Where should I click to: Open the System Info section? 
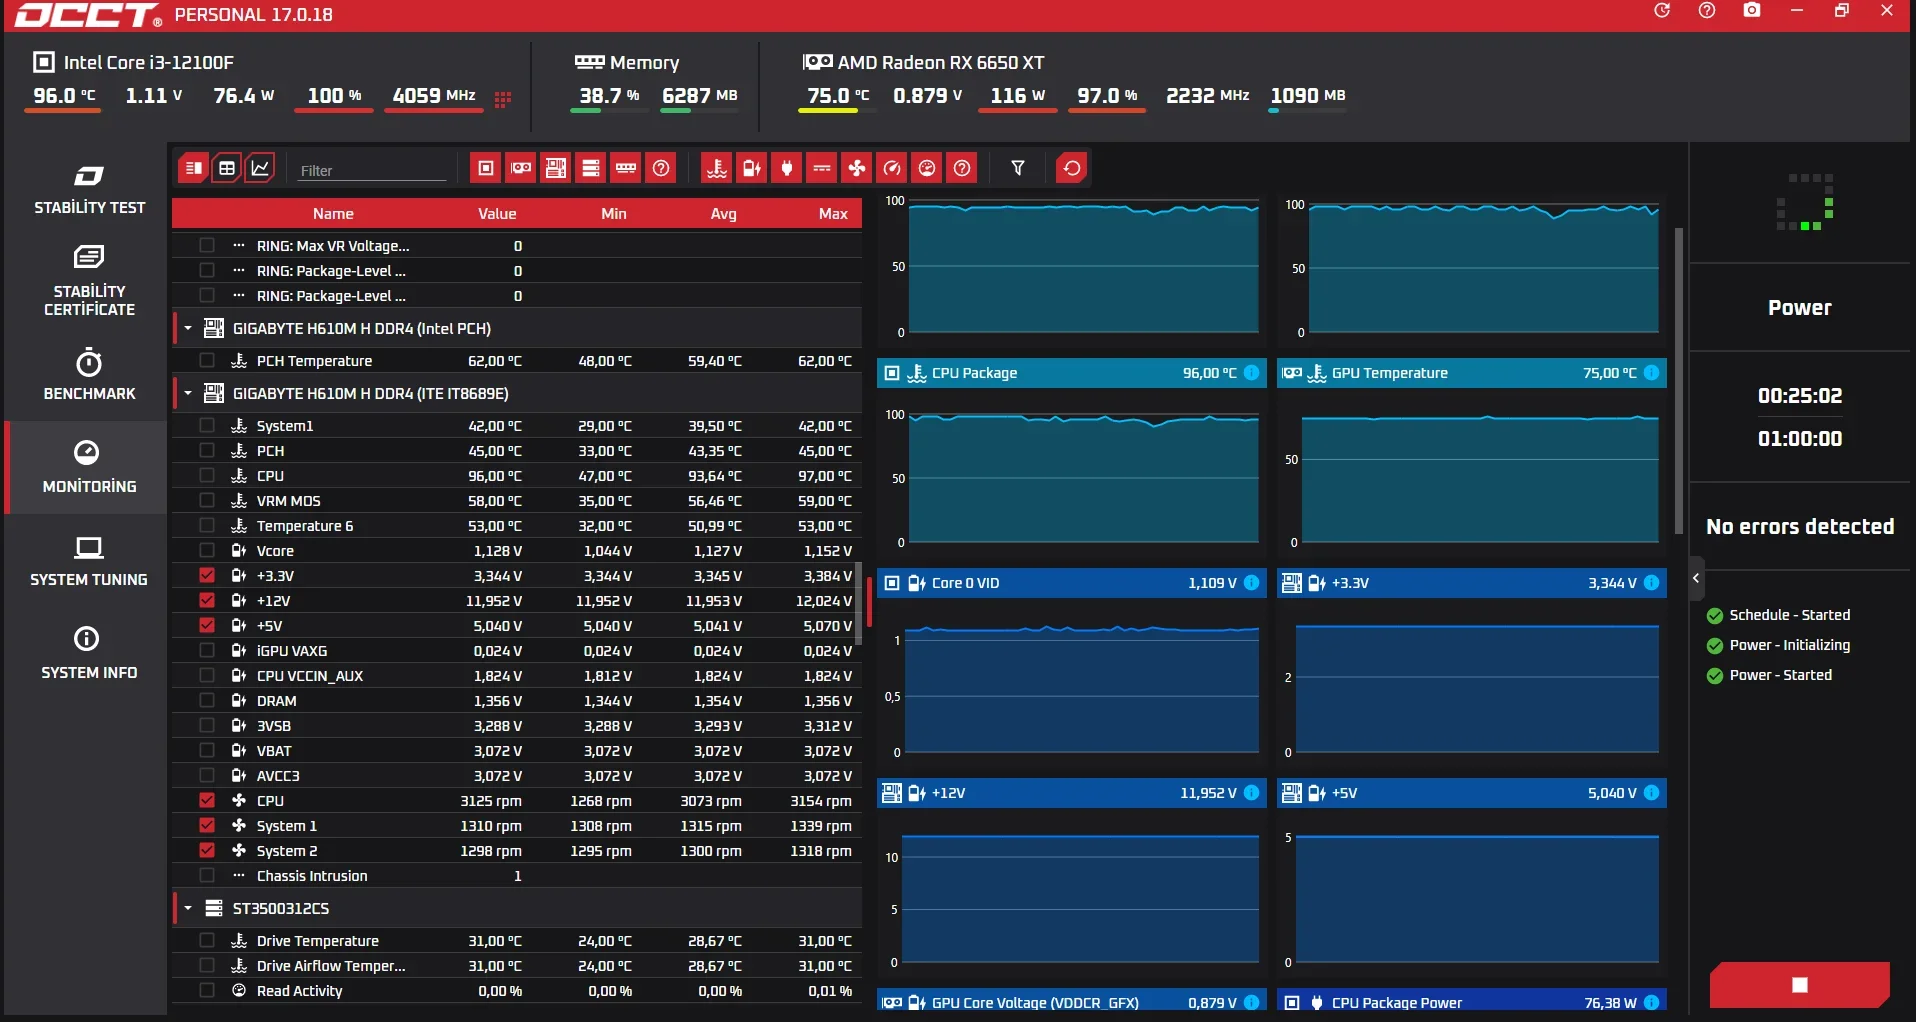(89, 654)
